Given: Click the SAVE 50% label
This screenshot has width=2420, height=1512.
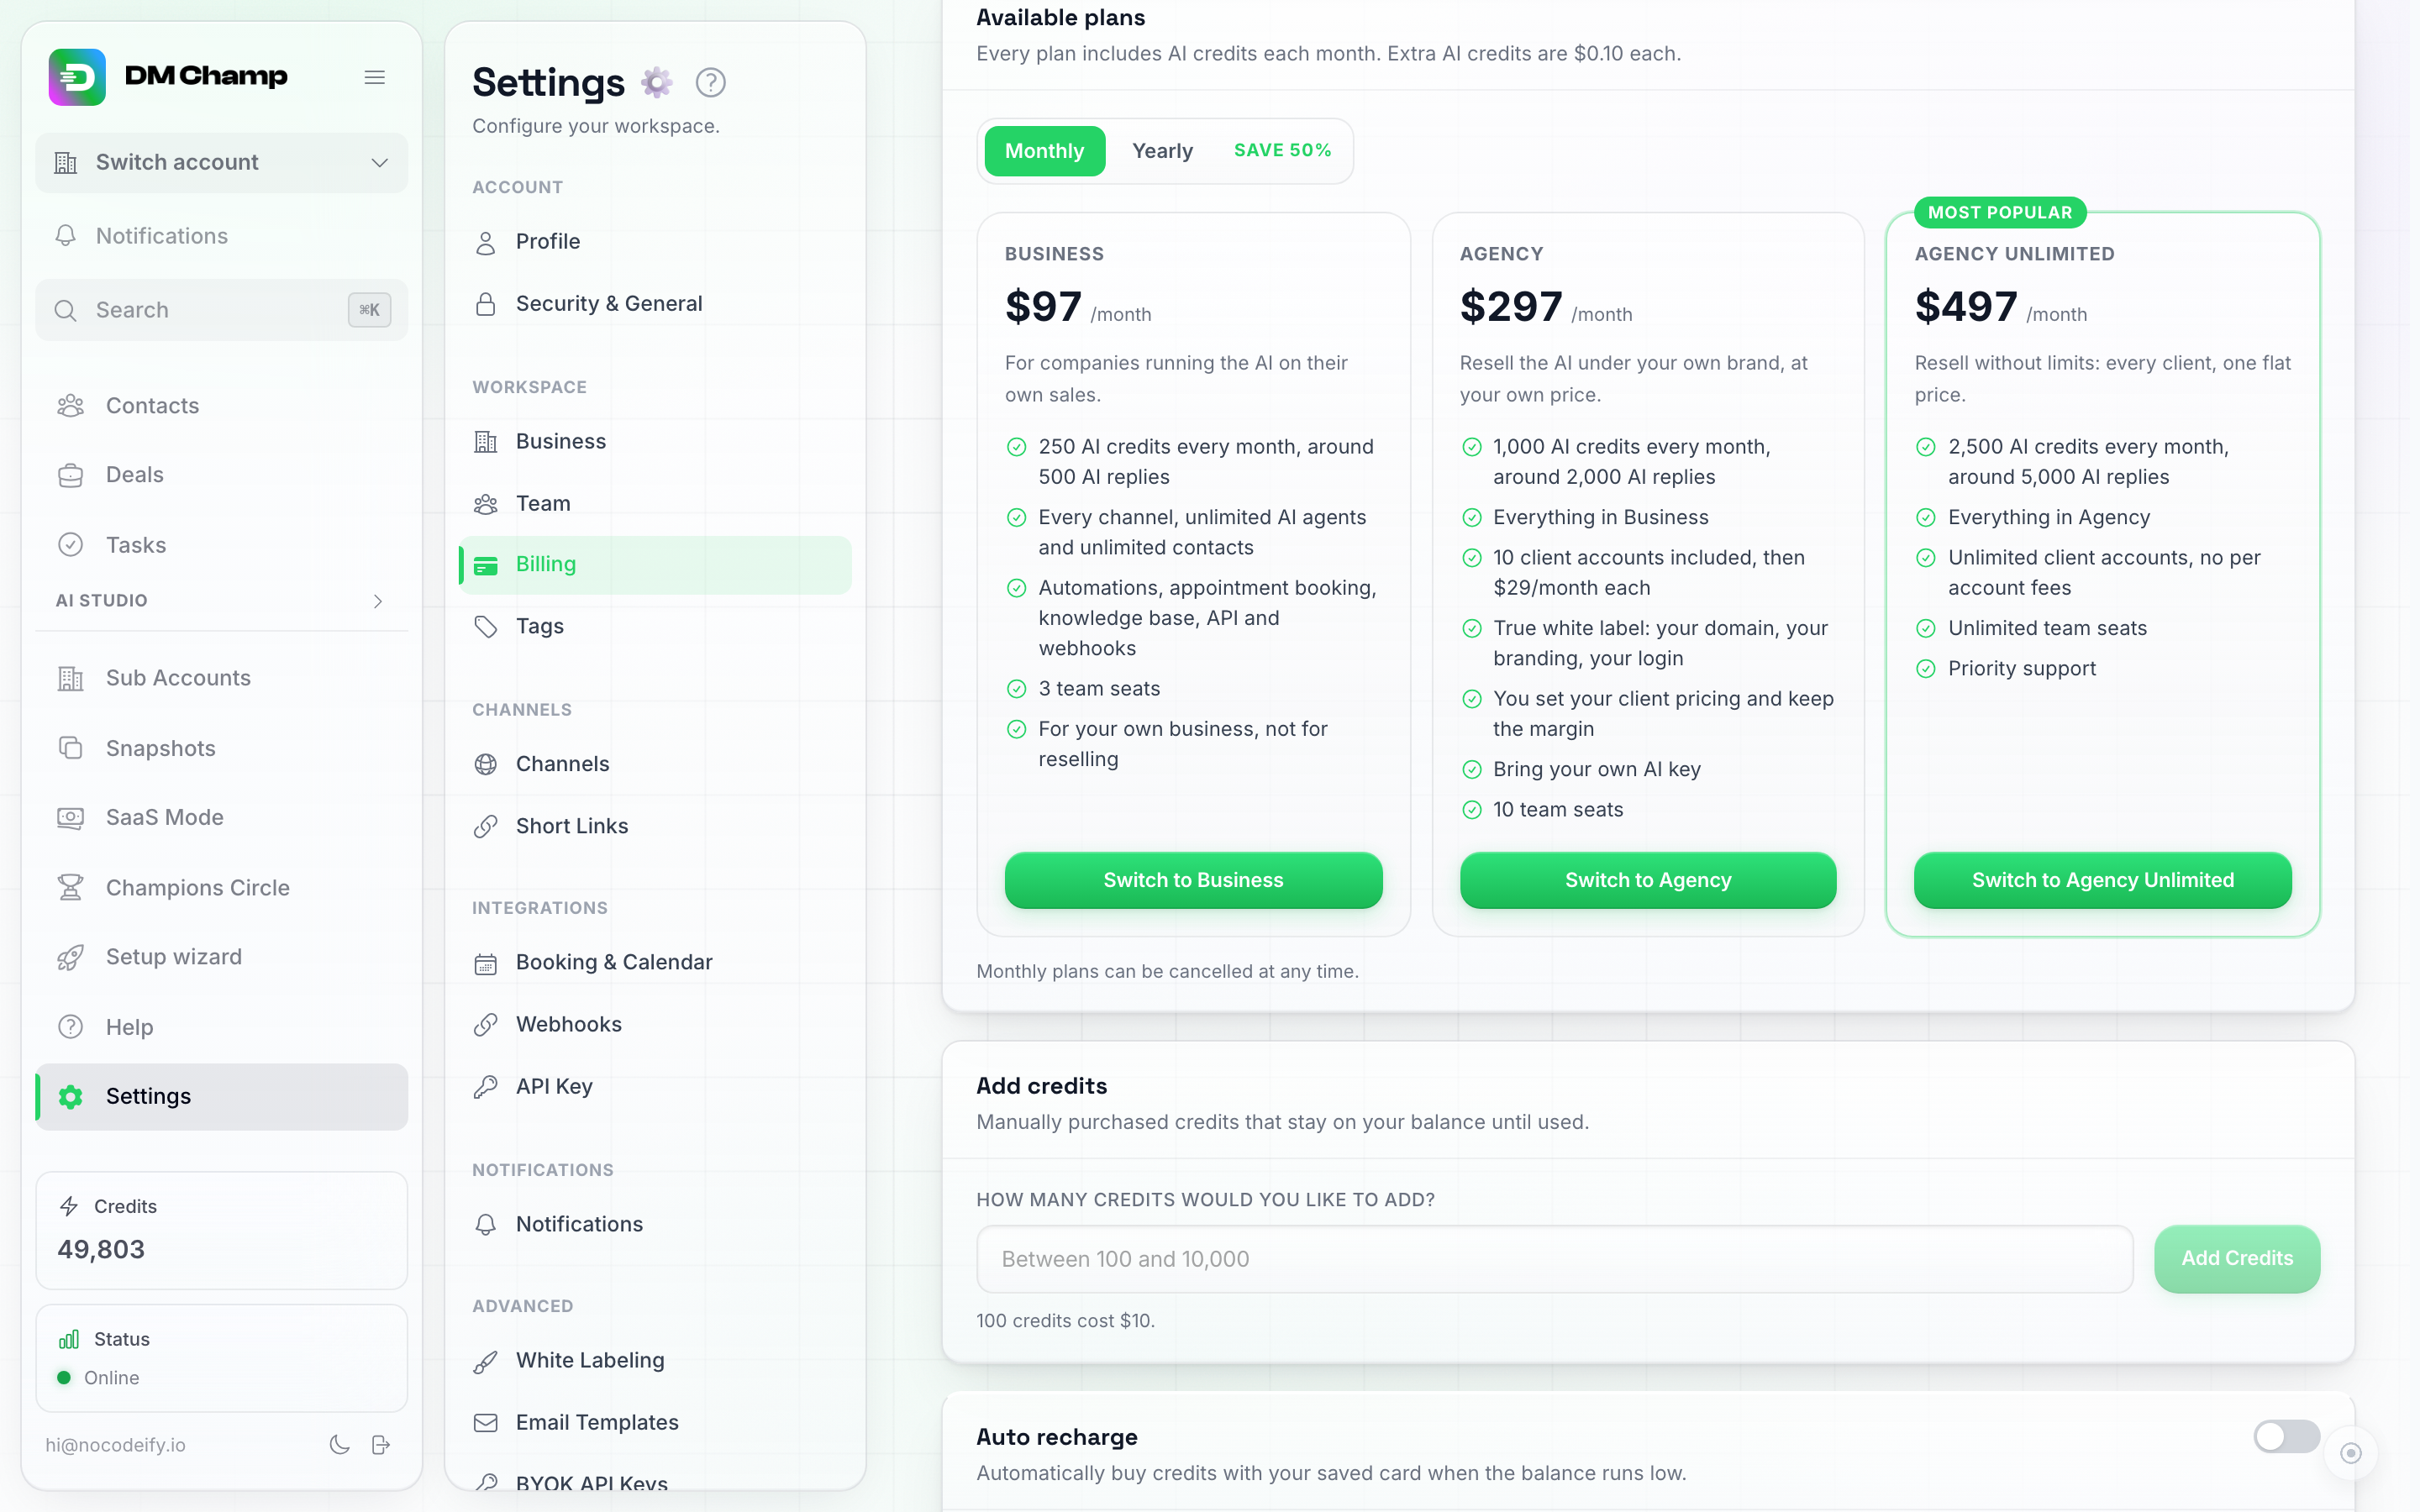Looking at the screenshot, I should point(1282,150).
